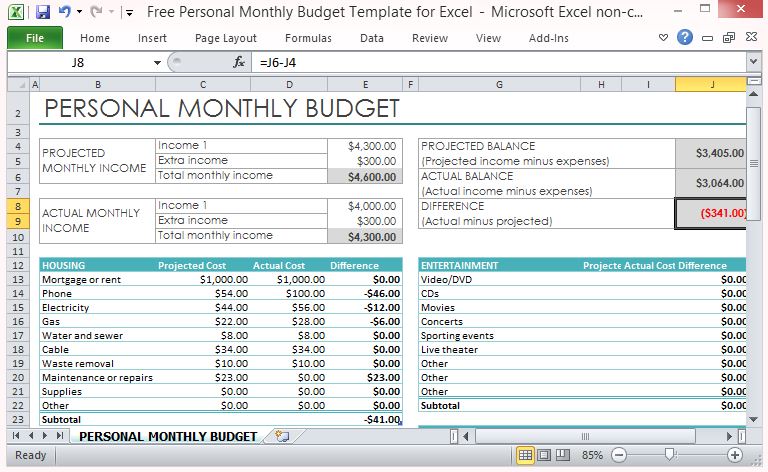Click the workbook minimize window icon
The width and height of the screenshot is (768, 472).
707,38
